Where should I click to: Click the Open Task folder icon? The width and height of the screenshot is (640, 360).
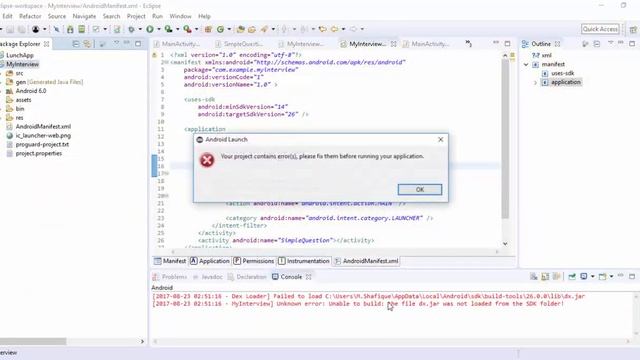pos(252,29)
